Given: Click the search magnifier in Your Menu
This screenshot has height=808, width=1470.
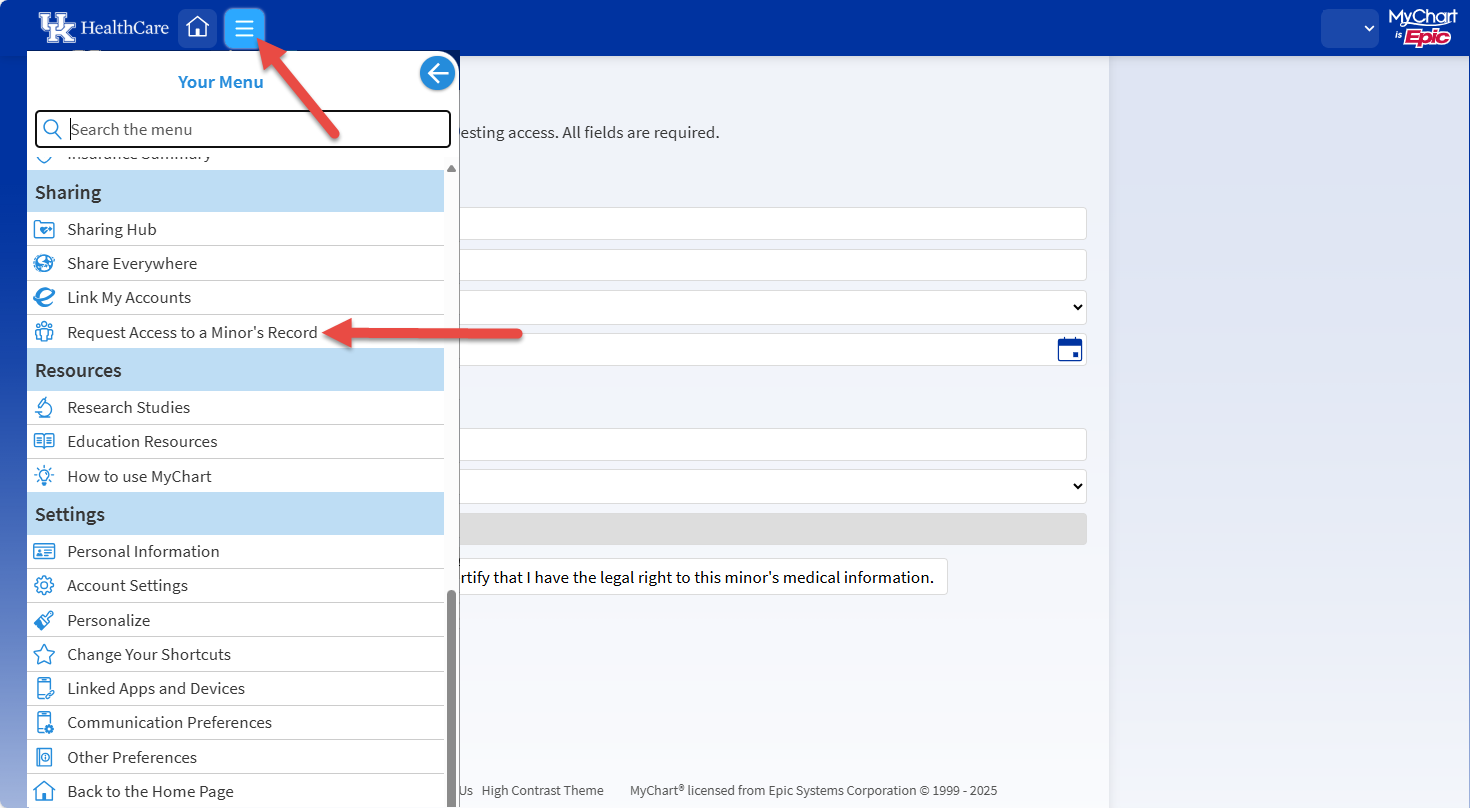Looking at the screenshot, I should click(54, 129).
